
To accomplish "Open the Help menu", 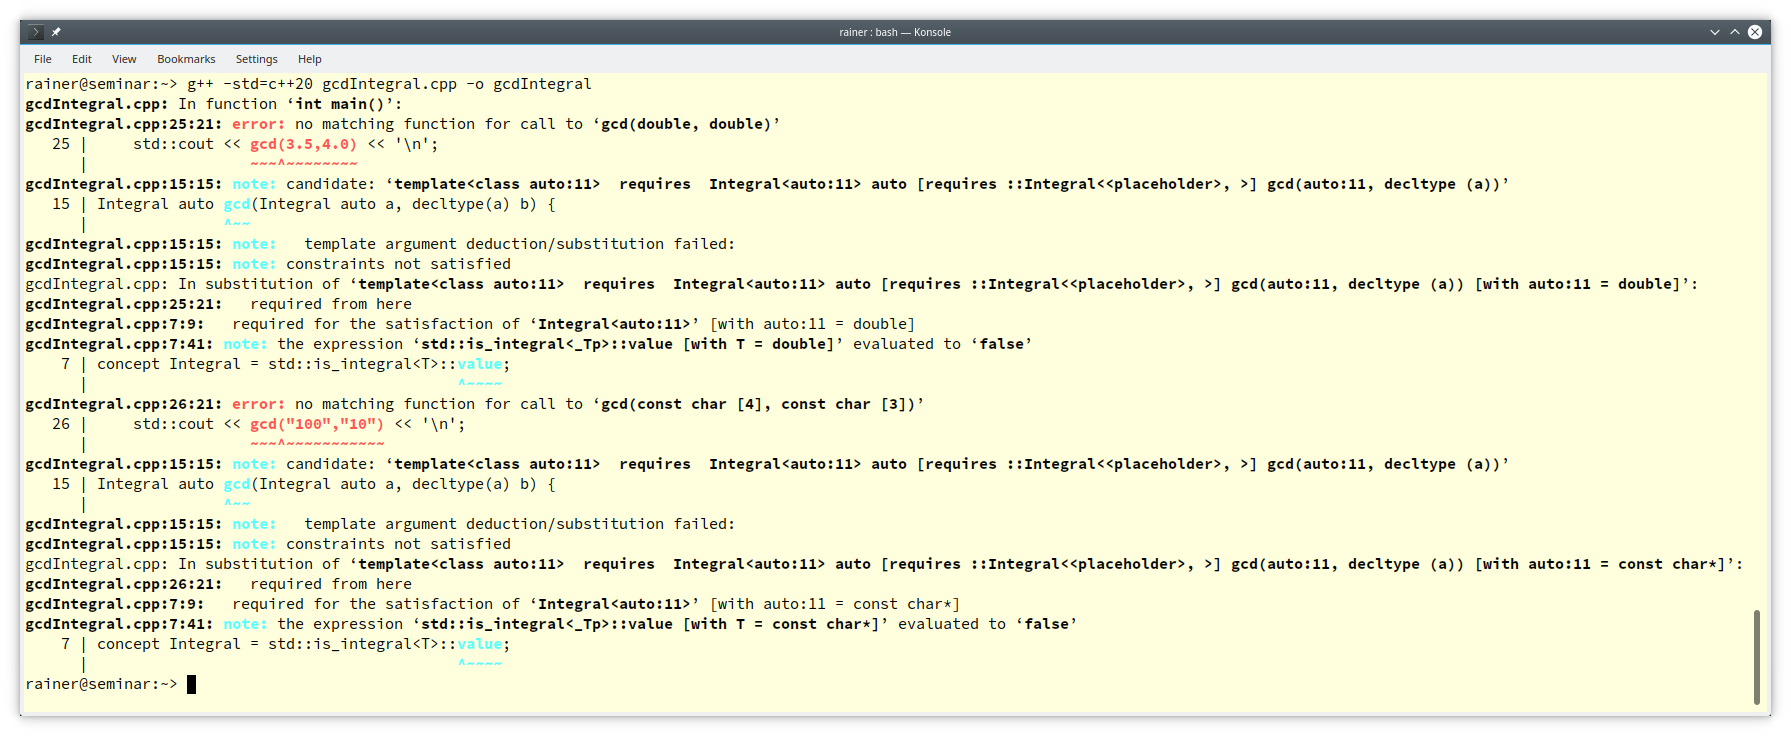I will 310,59.
